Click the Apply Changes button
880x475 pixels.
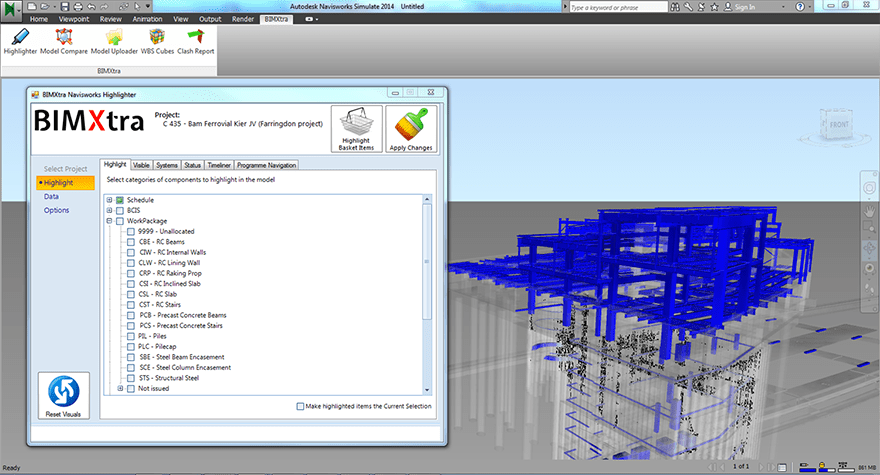[411, 129]
